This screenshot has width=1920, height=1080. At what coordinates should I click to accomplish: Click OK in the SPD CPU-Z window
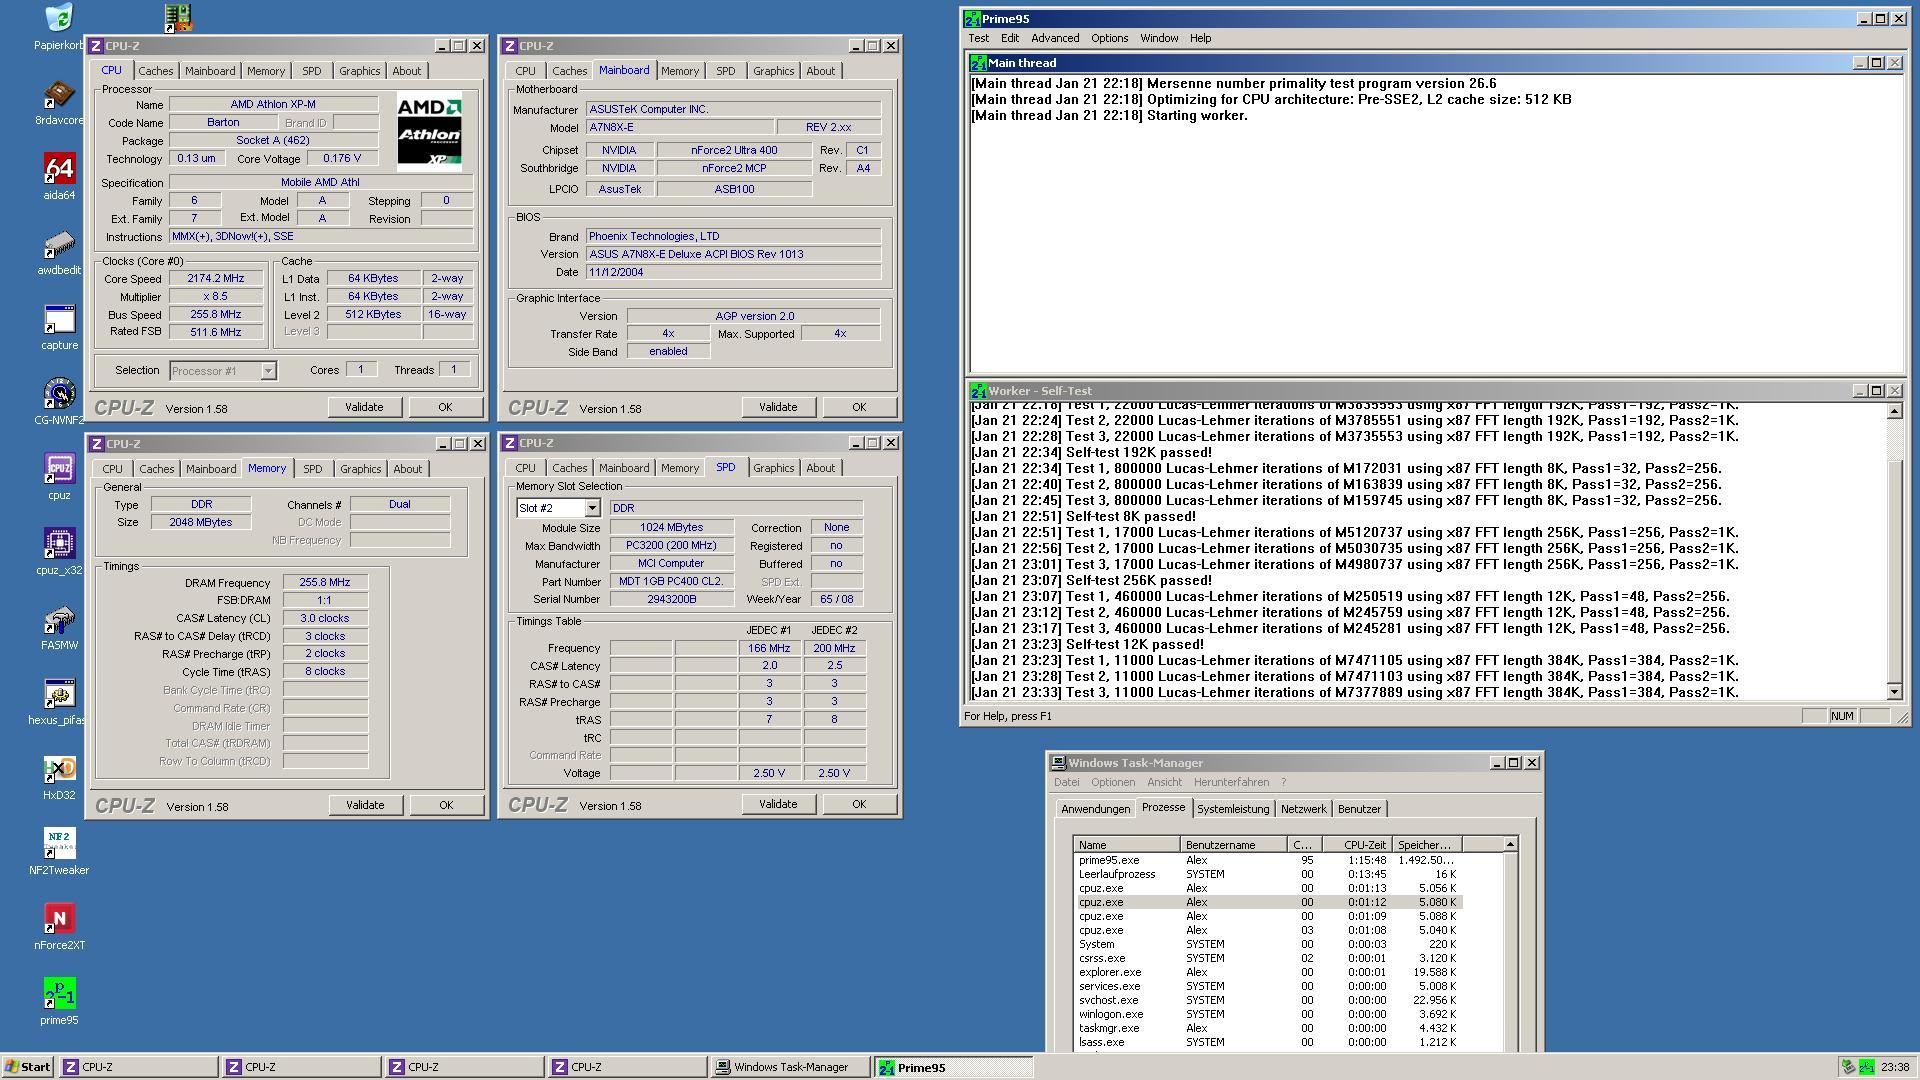point(858,804)
